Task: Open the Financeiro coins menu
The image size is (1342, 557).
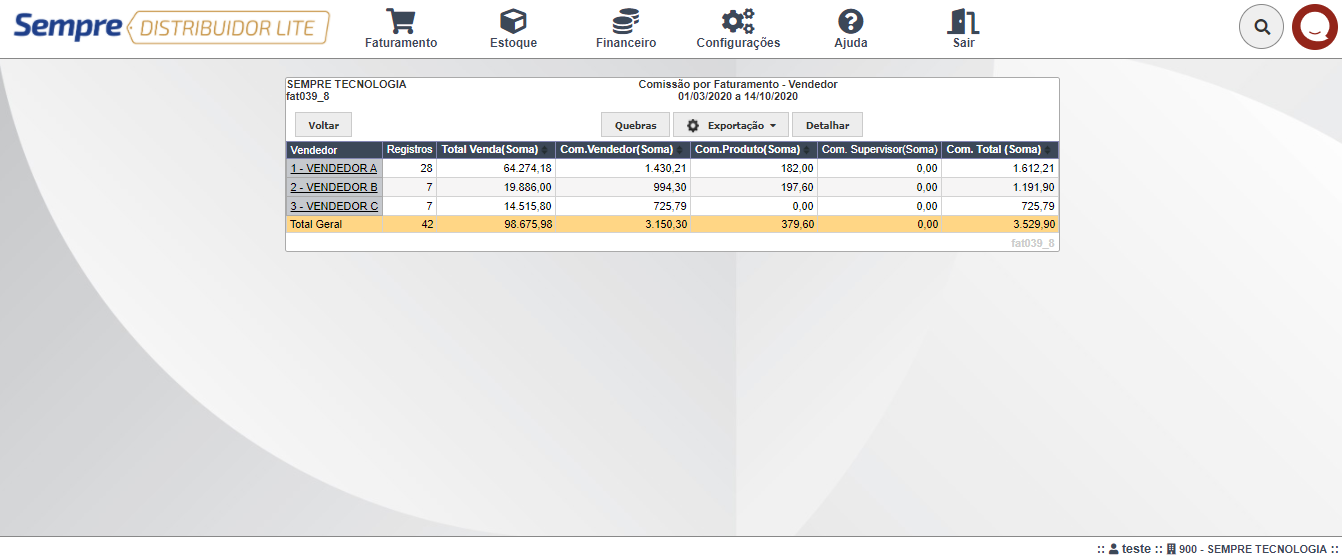Action: pos(626,29)
